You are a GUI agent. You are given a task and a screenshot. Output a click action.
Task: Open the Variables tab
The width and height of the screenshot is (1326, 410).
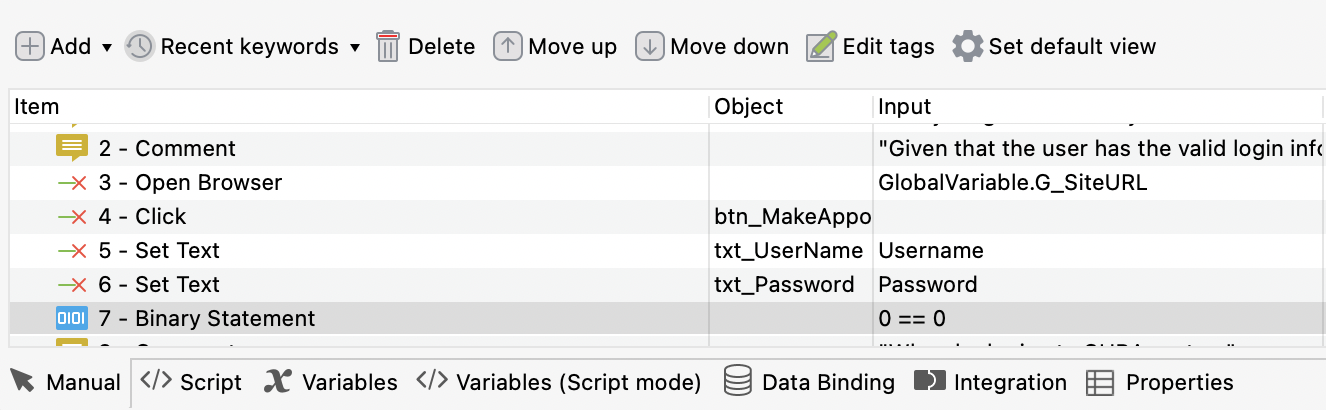pyautogui.click(x=331, y=382)
